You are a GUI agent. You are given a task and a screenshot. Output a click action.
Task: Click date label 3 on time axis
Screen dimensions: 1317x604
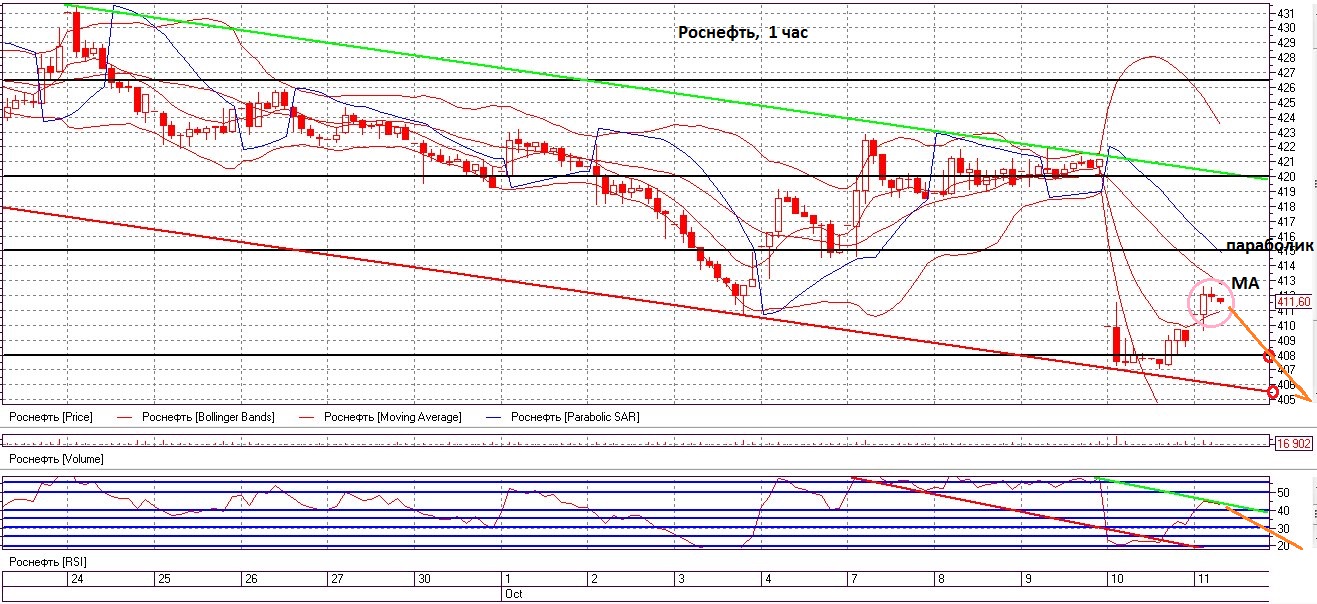681,579
